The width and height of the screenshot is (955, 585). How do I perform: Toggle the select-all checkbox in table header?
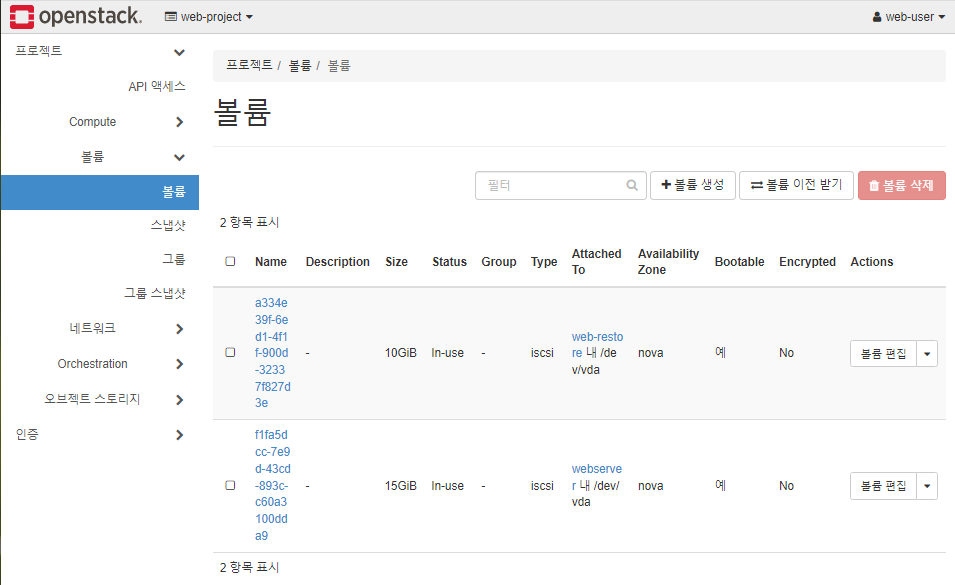pos(230,262)
